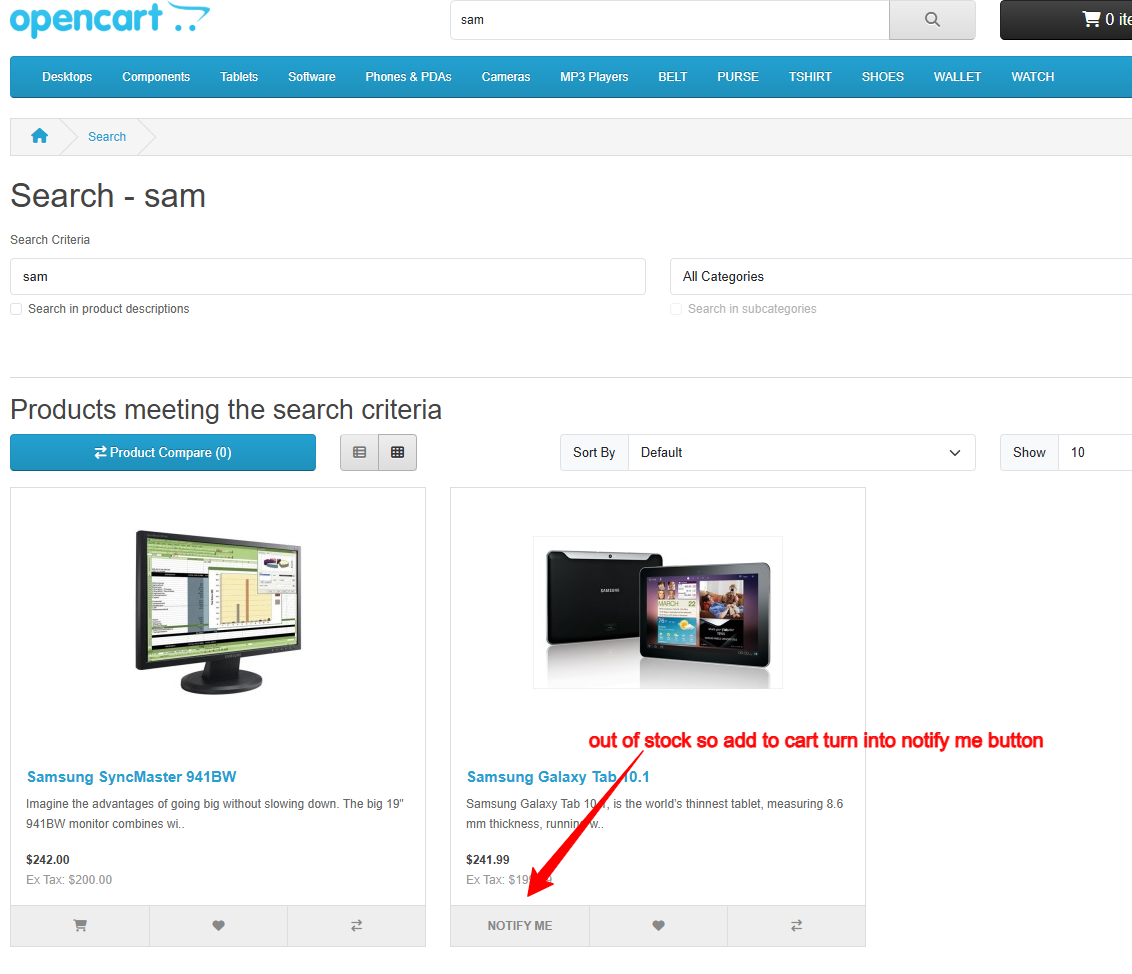This screenshot has height=974, width=1132.
Task: Expand the All Categories dropdown
Action: 900,277
